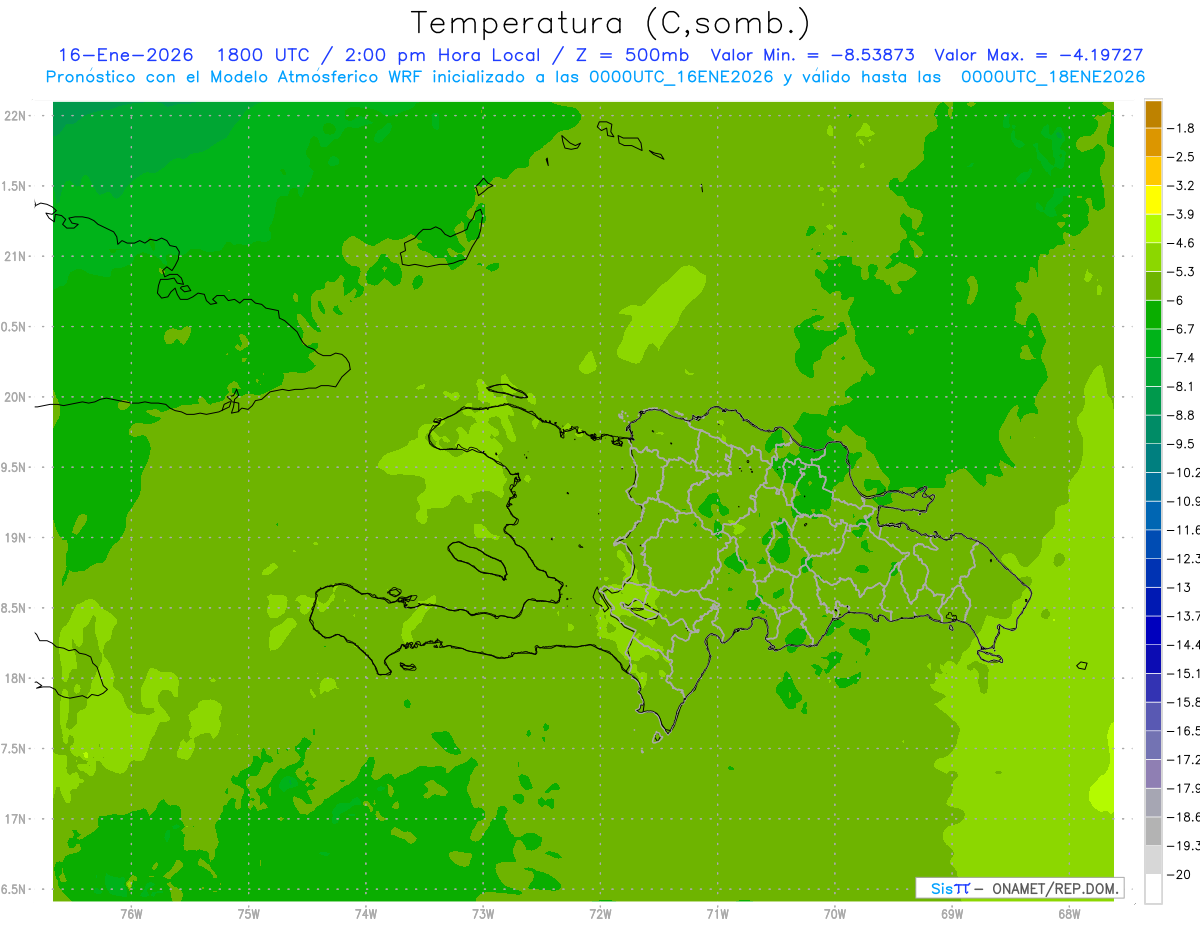Click the "68W" longitude label
The height and width of the screenshot is (927, 1200).
[1069, 914]
